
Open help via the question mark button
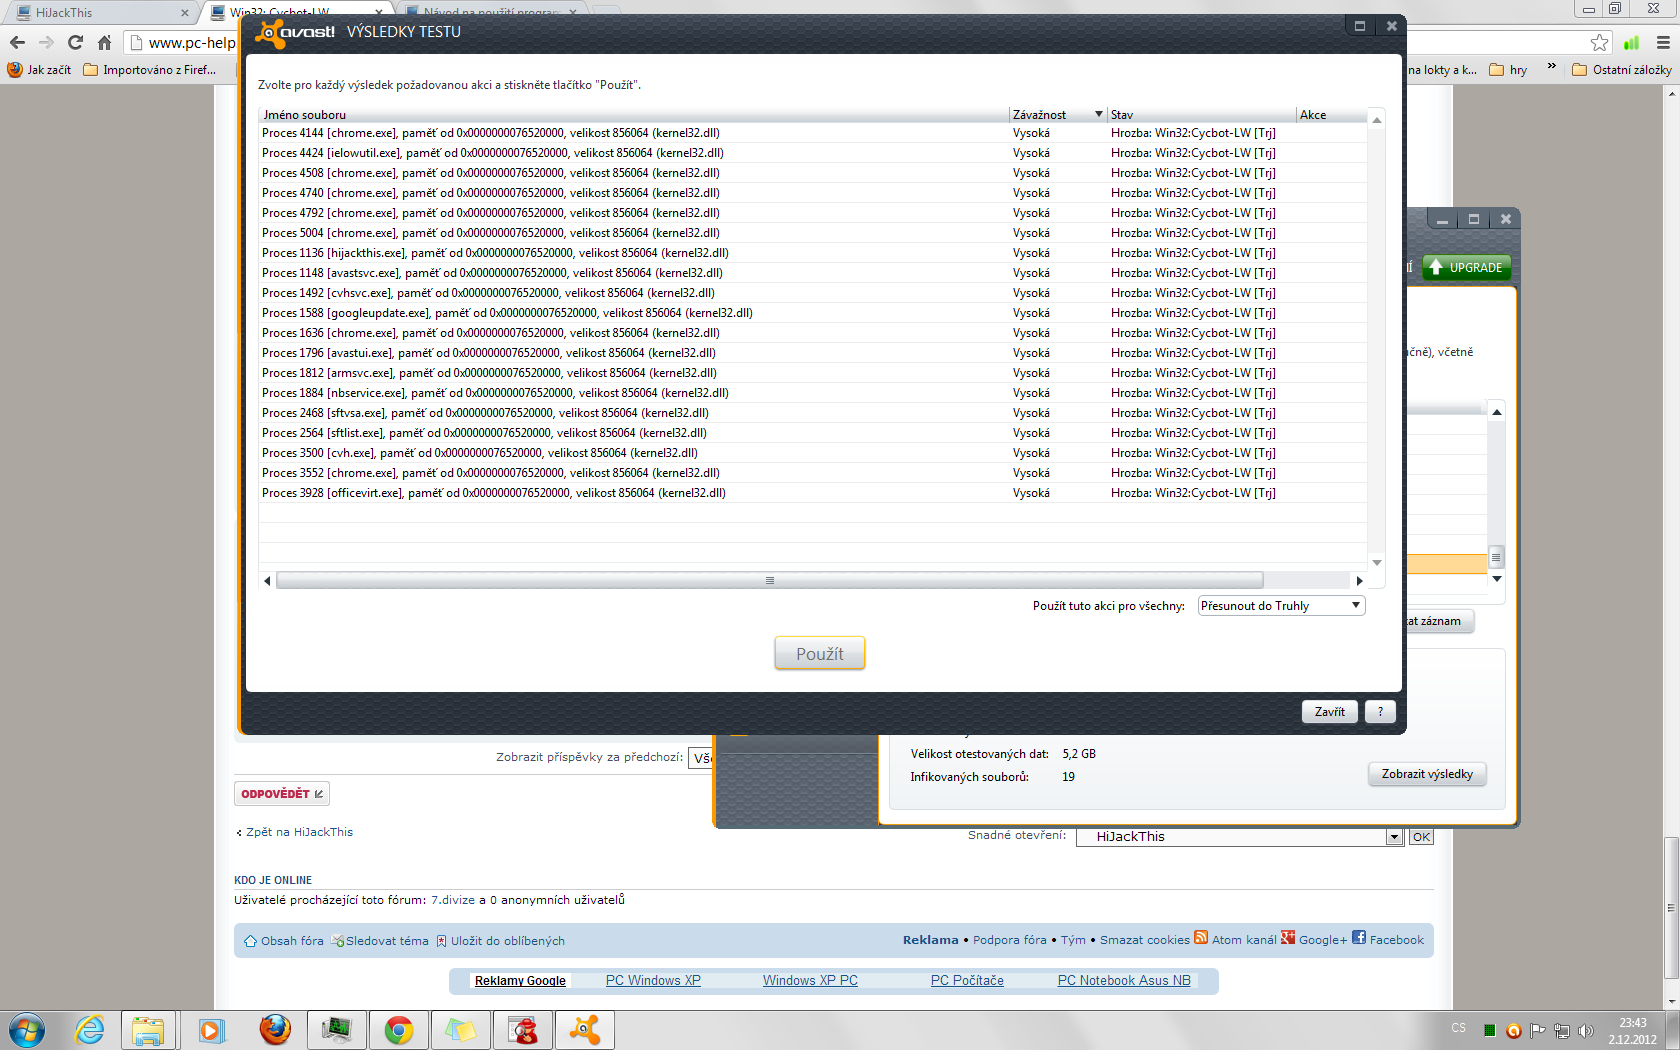1380,712
